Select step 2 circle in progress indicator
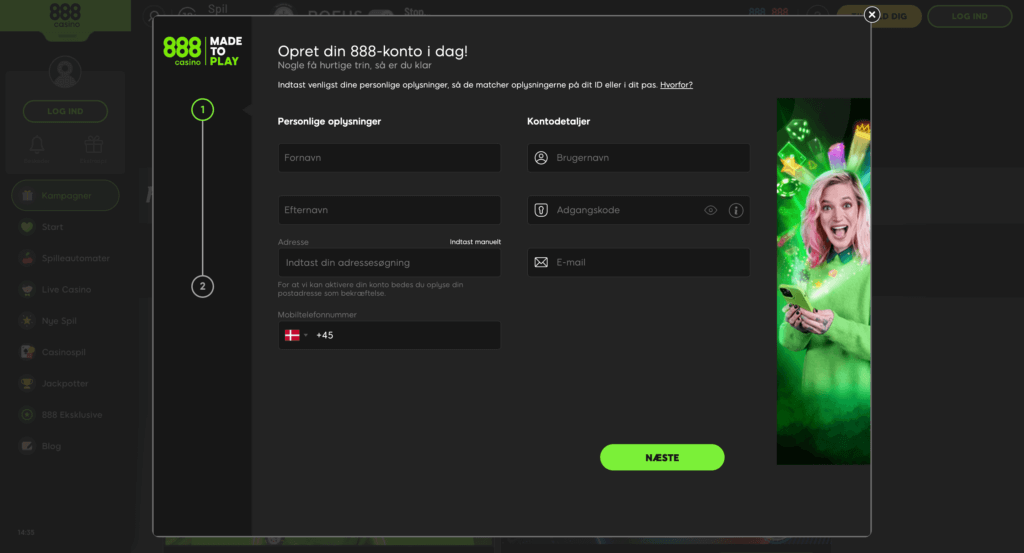 pyautogui.click(x=202, y=286)
